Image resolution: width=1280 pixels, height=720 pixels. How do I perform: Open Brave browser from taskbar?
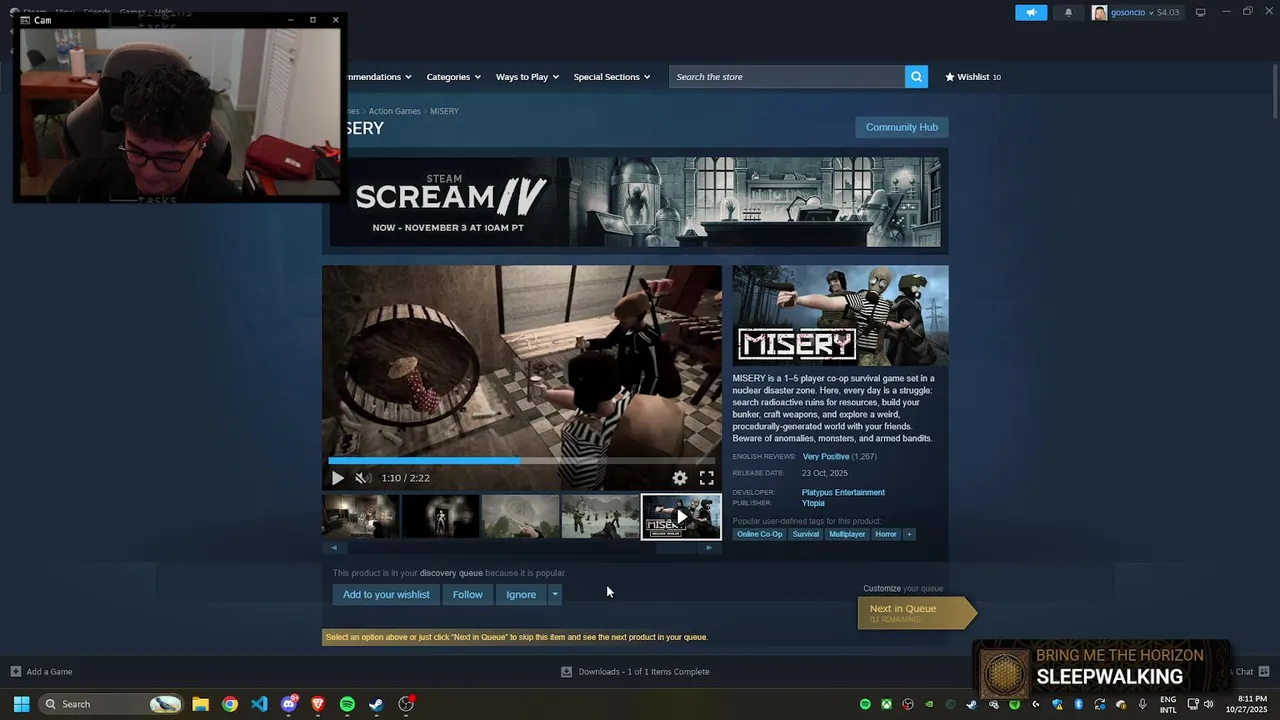click(x=318, y=704)
